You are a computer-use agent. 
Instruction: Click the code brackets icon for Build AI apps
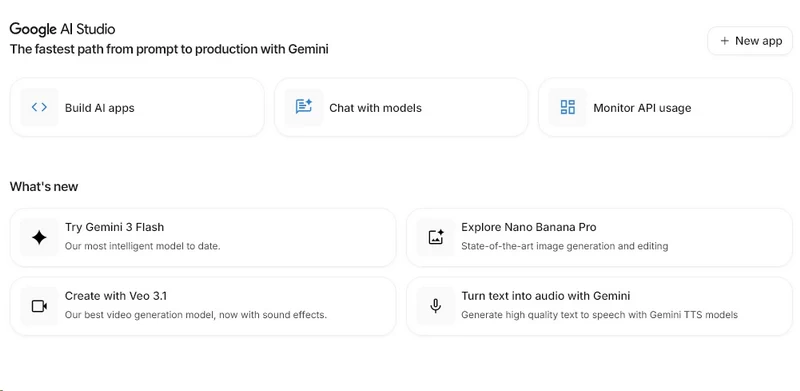[x=39, y=107]
